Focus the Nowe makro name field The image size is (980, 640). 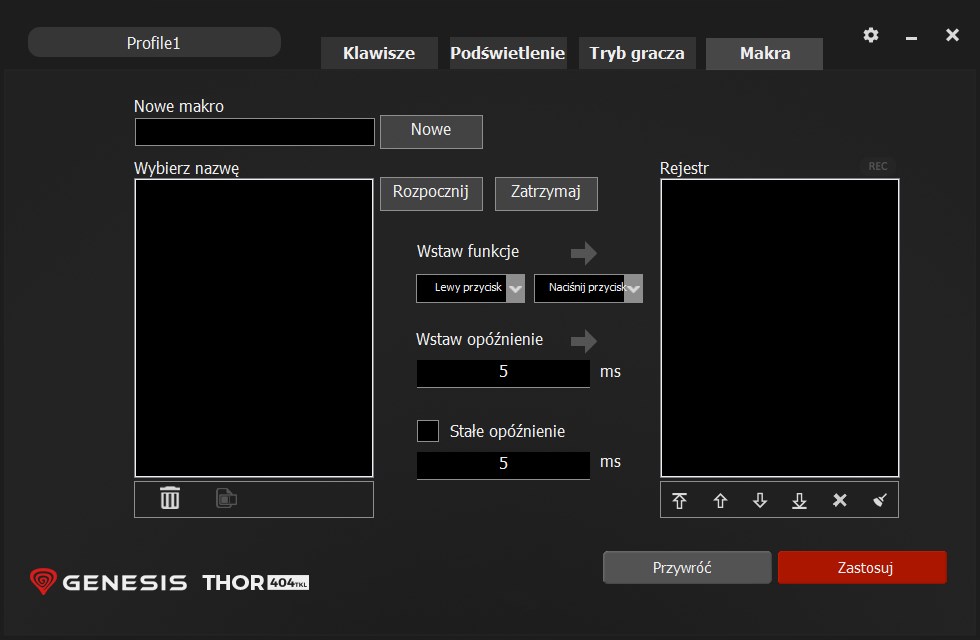coord(255,132)
